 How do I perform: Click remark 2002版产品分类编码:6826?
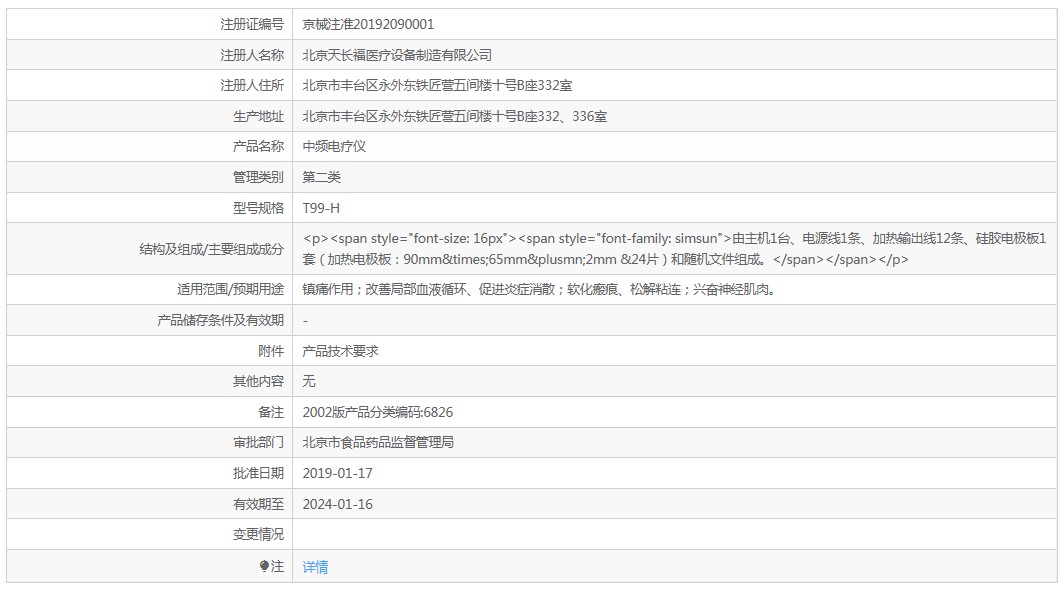tap(377, 413)
